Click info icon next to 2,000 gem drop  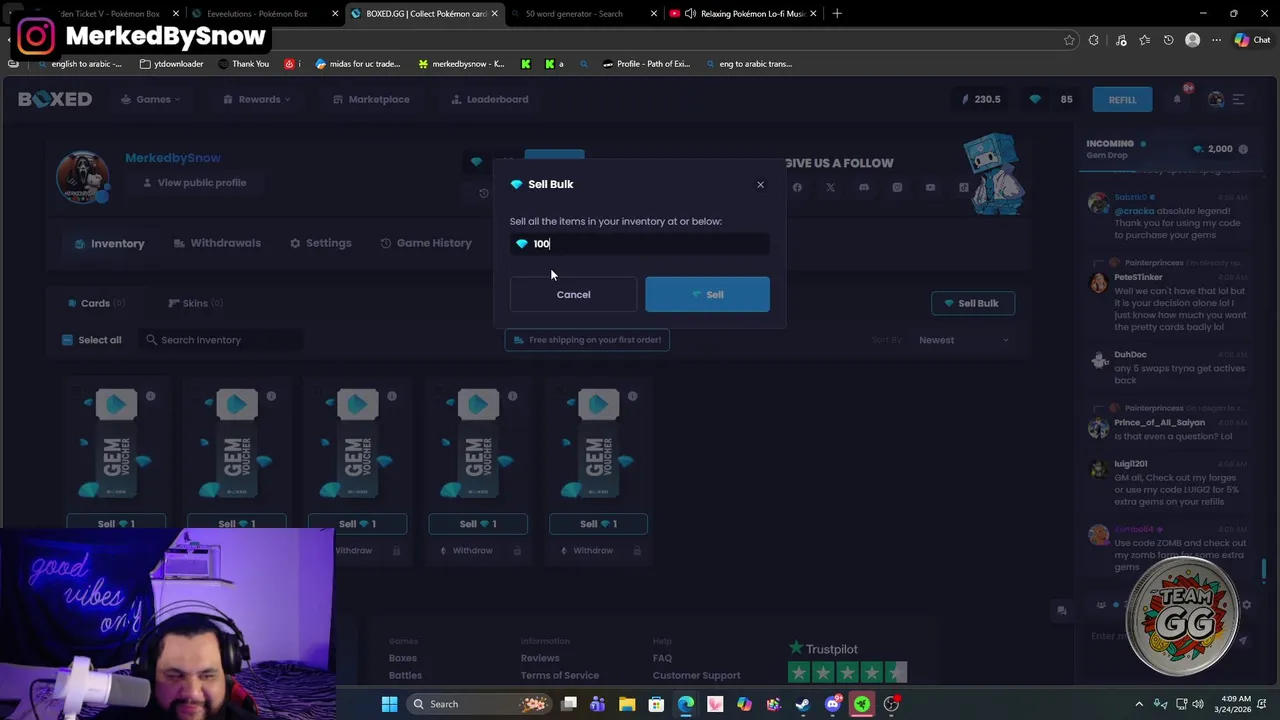point(1243,149)
